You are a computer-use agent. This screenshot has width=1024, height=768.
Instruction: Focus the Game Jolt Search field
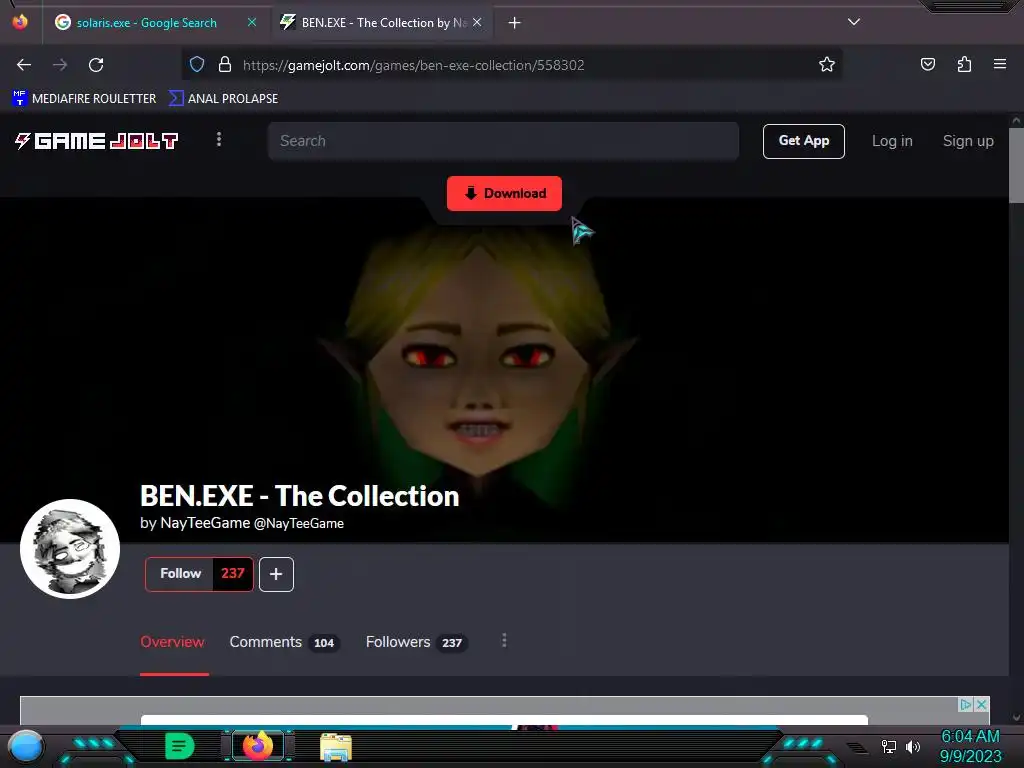coord(503,141)
